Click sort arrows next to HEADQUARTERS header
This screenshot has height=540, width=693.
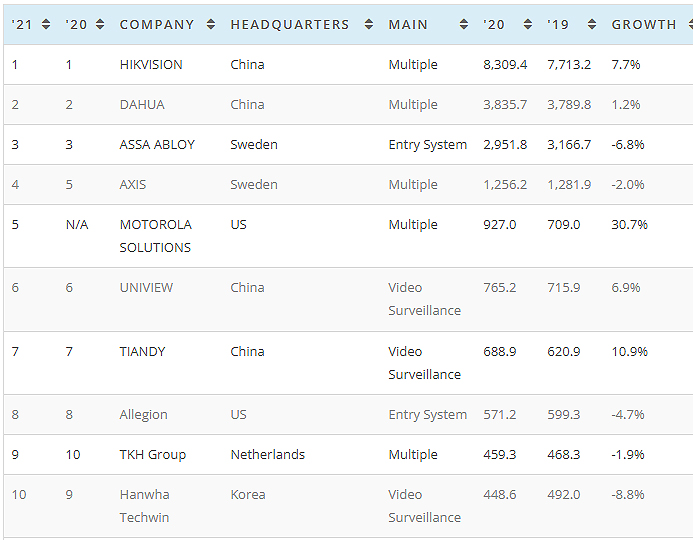(368, 24)
